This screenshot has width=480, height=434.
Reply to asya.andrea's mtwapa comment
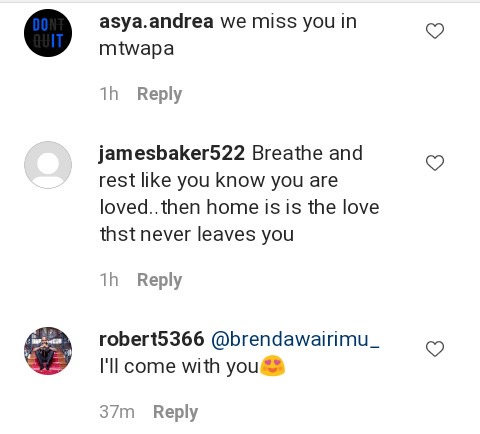pos(159,94)
